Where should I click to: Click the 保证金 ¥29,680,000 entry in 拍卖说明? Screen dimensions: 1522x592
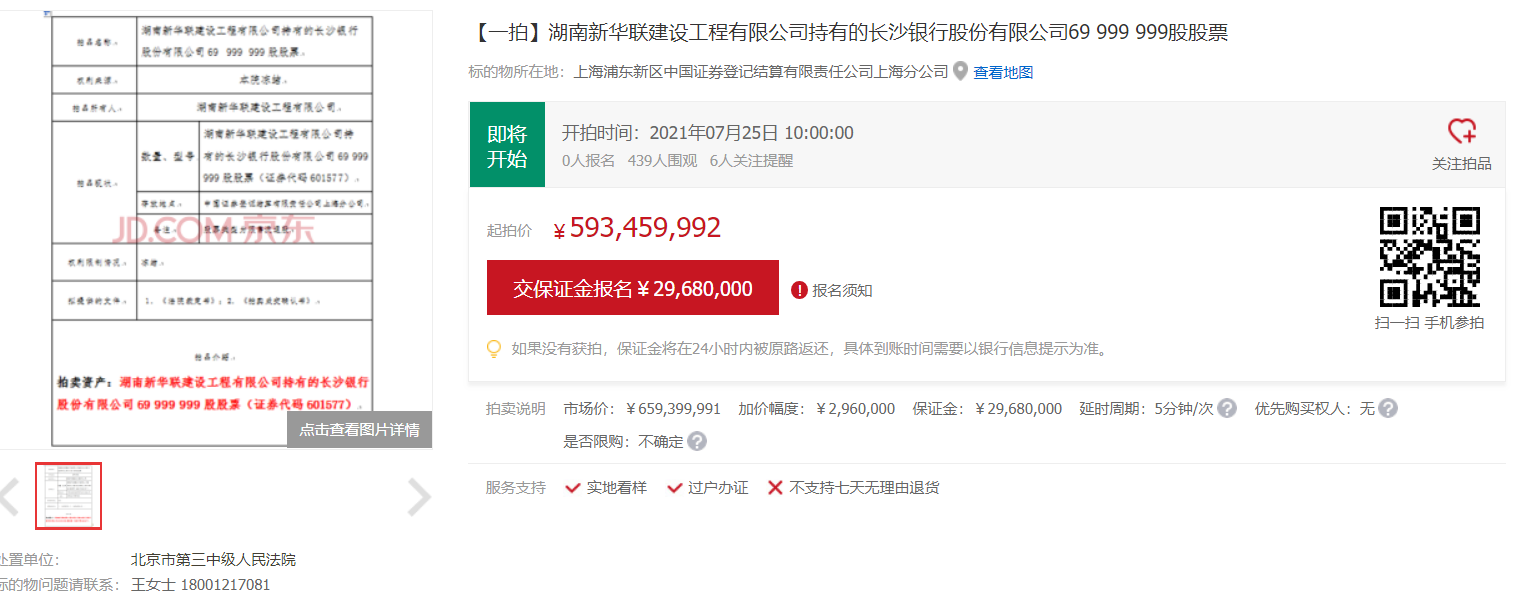point(987,408)
